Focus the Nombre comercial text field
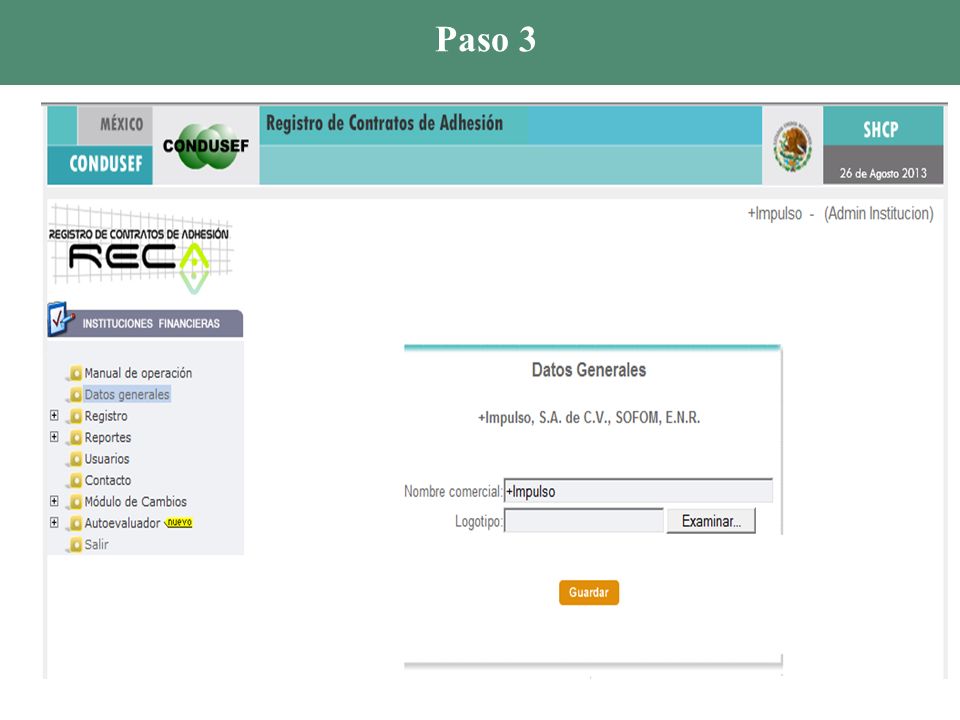 [x=638, y=491]
